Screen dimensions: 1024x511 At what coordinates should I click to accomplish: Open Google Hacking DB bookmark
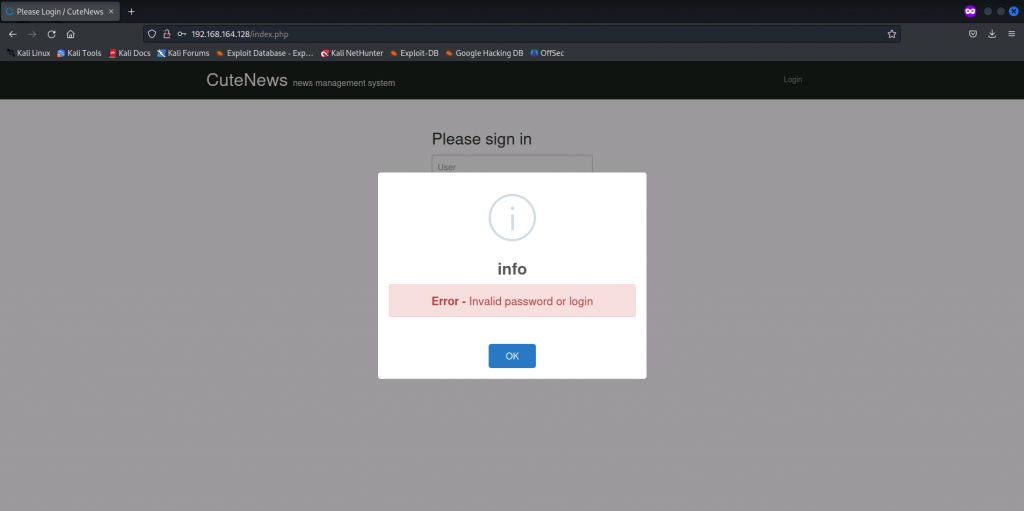pyautogui.click(x=485, y=53)
